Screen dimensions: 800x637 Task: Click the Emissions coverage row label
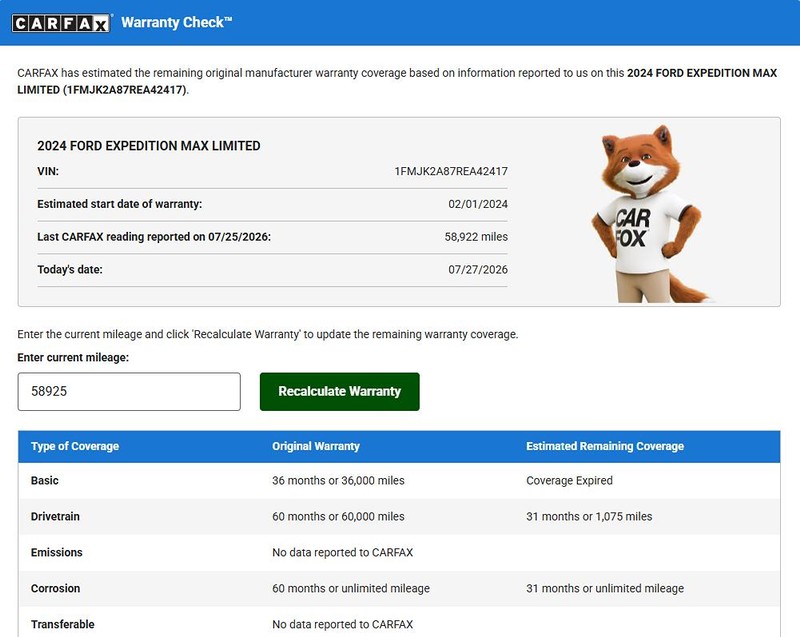click(57, 552)
